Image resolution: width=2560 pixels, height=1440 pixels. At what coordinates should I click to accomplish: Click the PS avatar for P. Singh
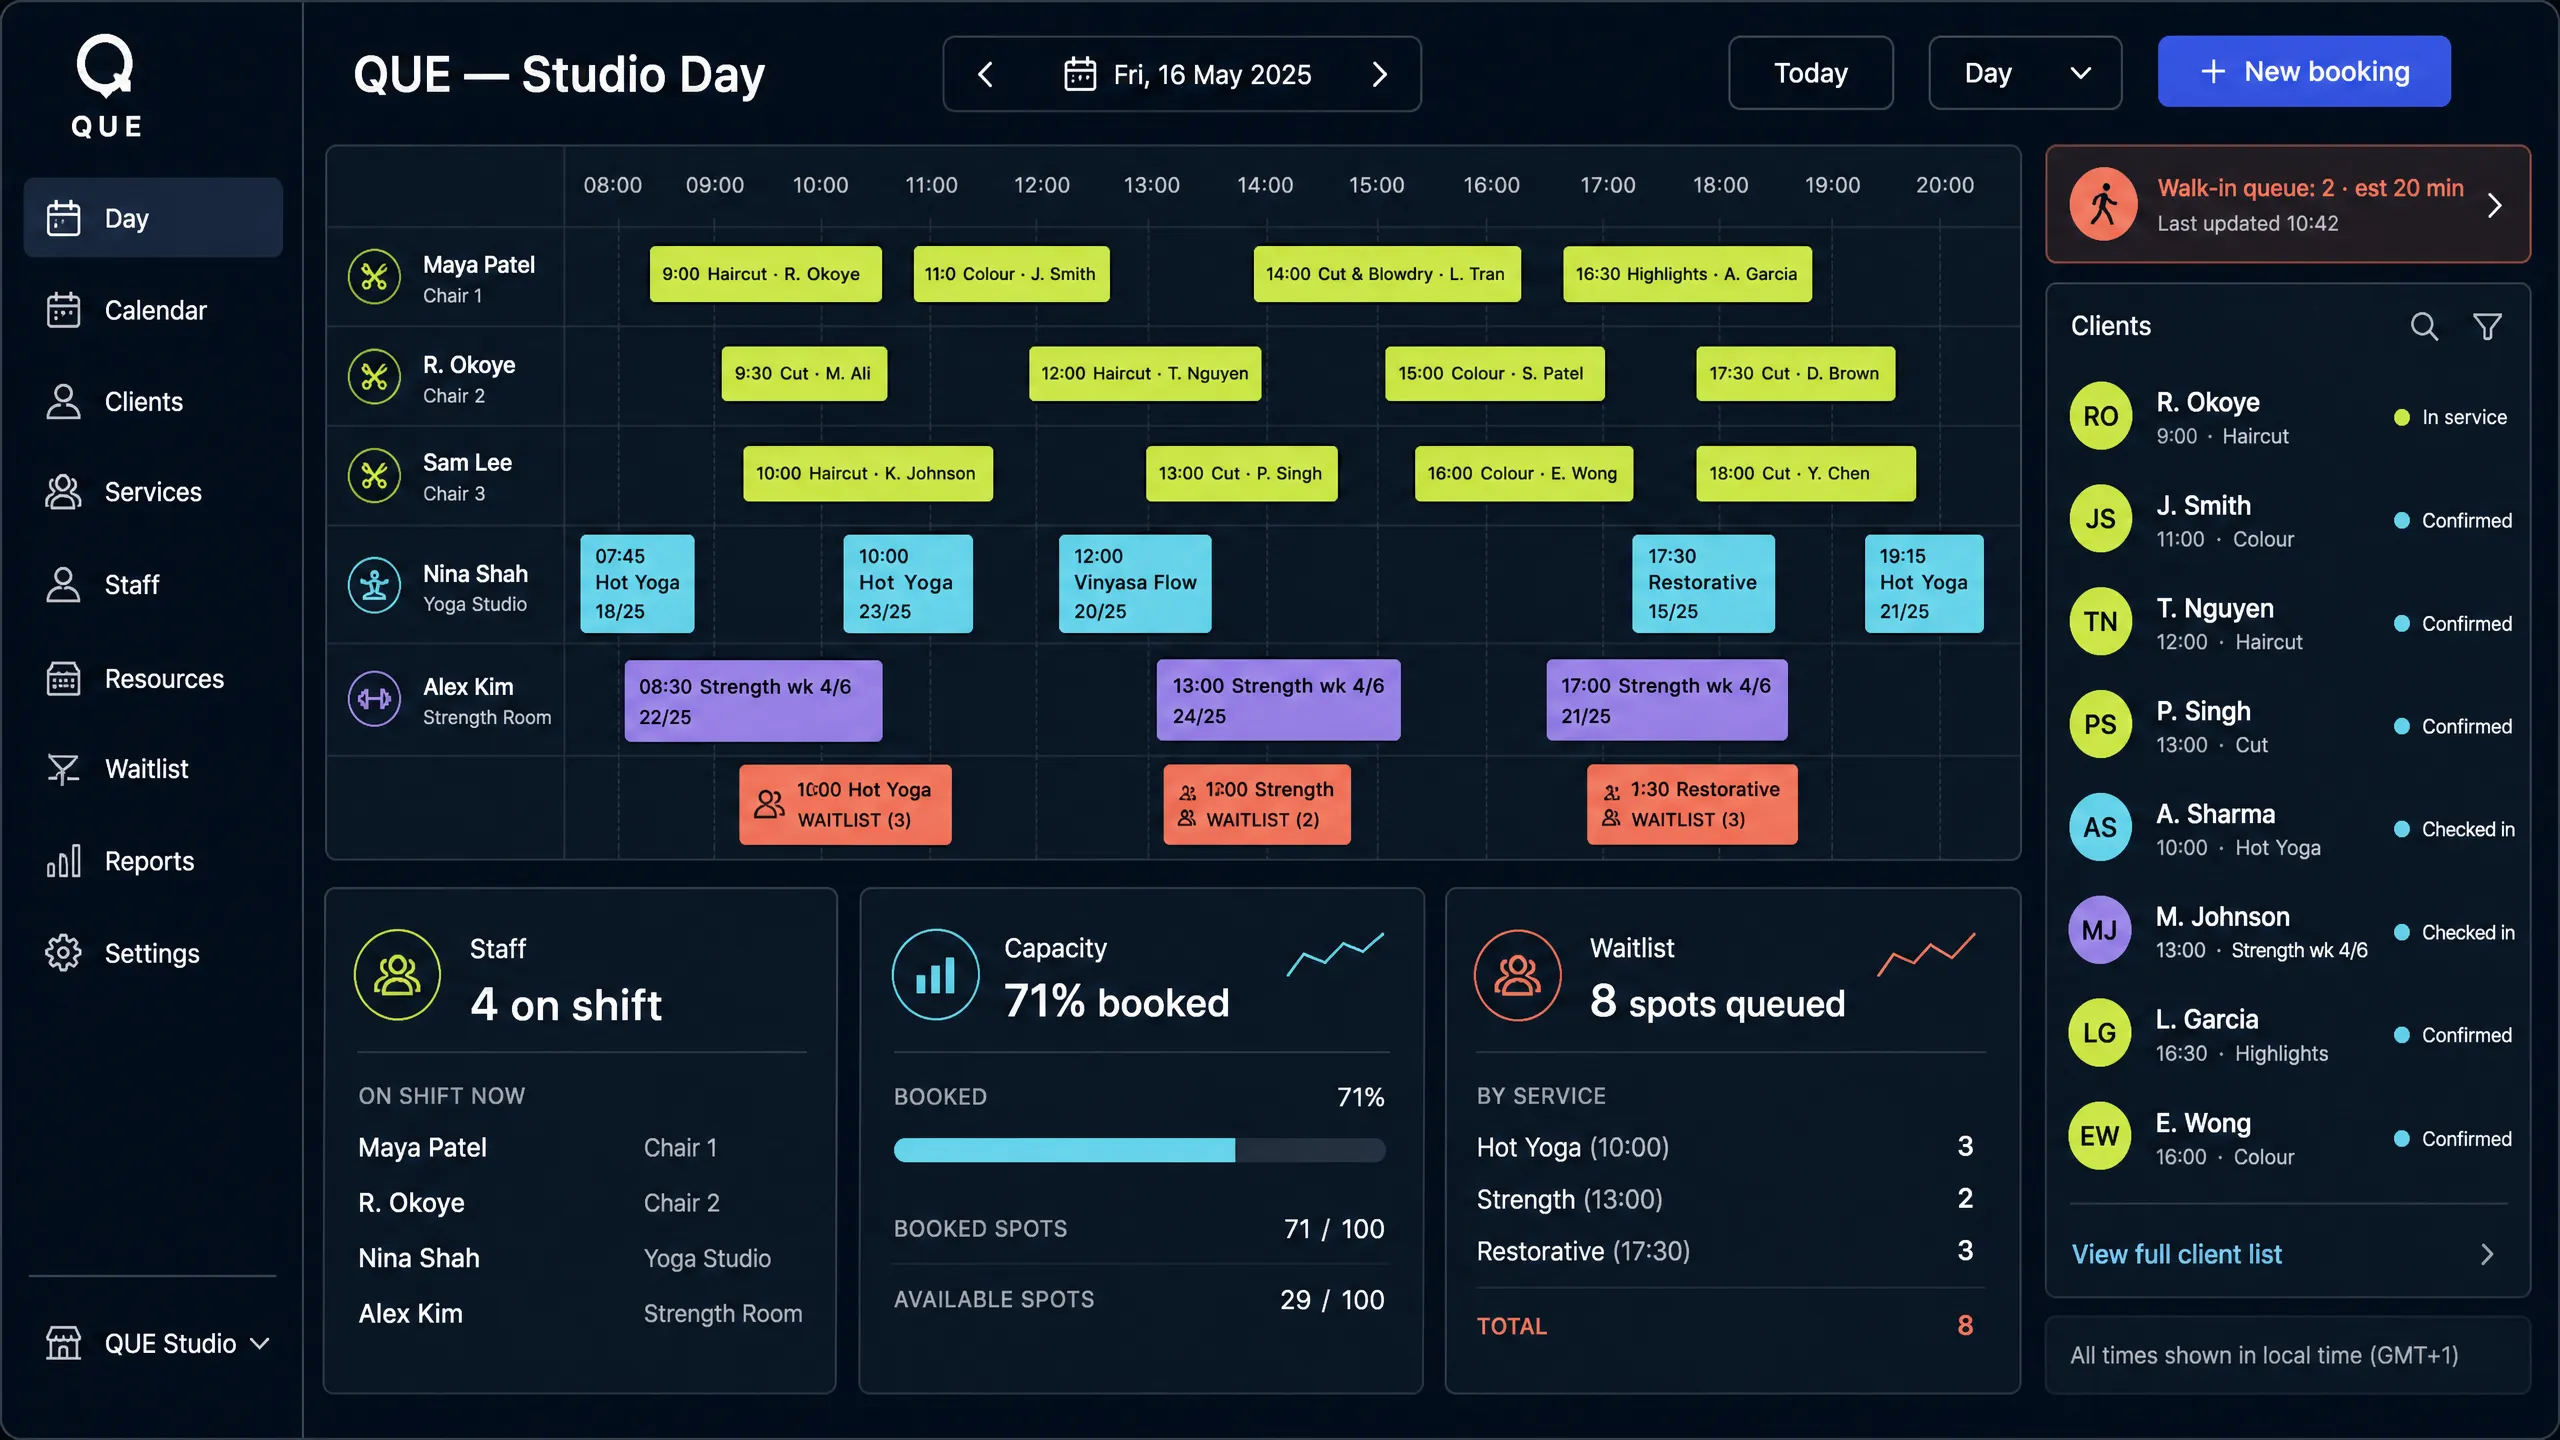2100,725
